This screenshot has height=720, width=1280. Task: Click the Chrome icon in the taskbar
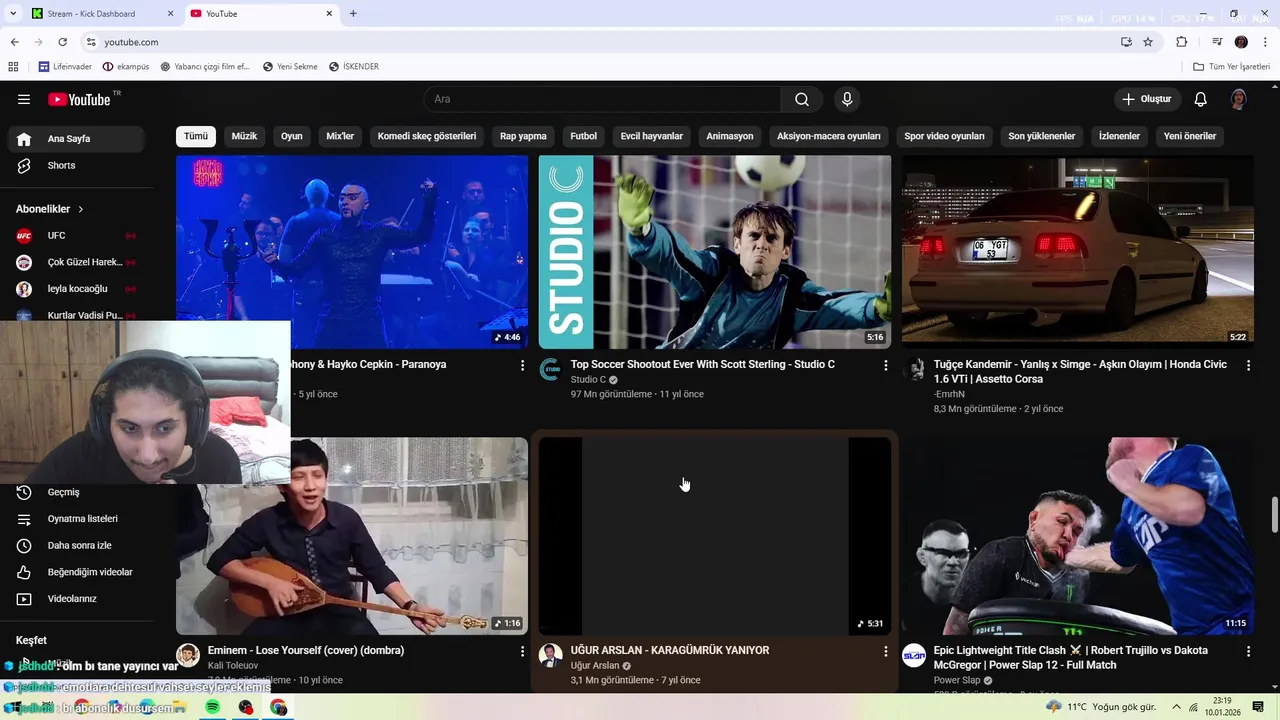tap(279, 707)
